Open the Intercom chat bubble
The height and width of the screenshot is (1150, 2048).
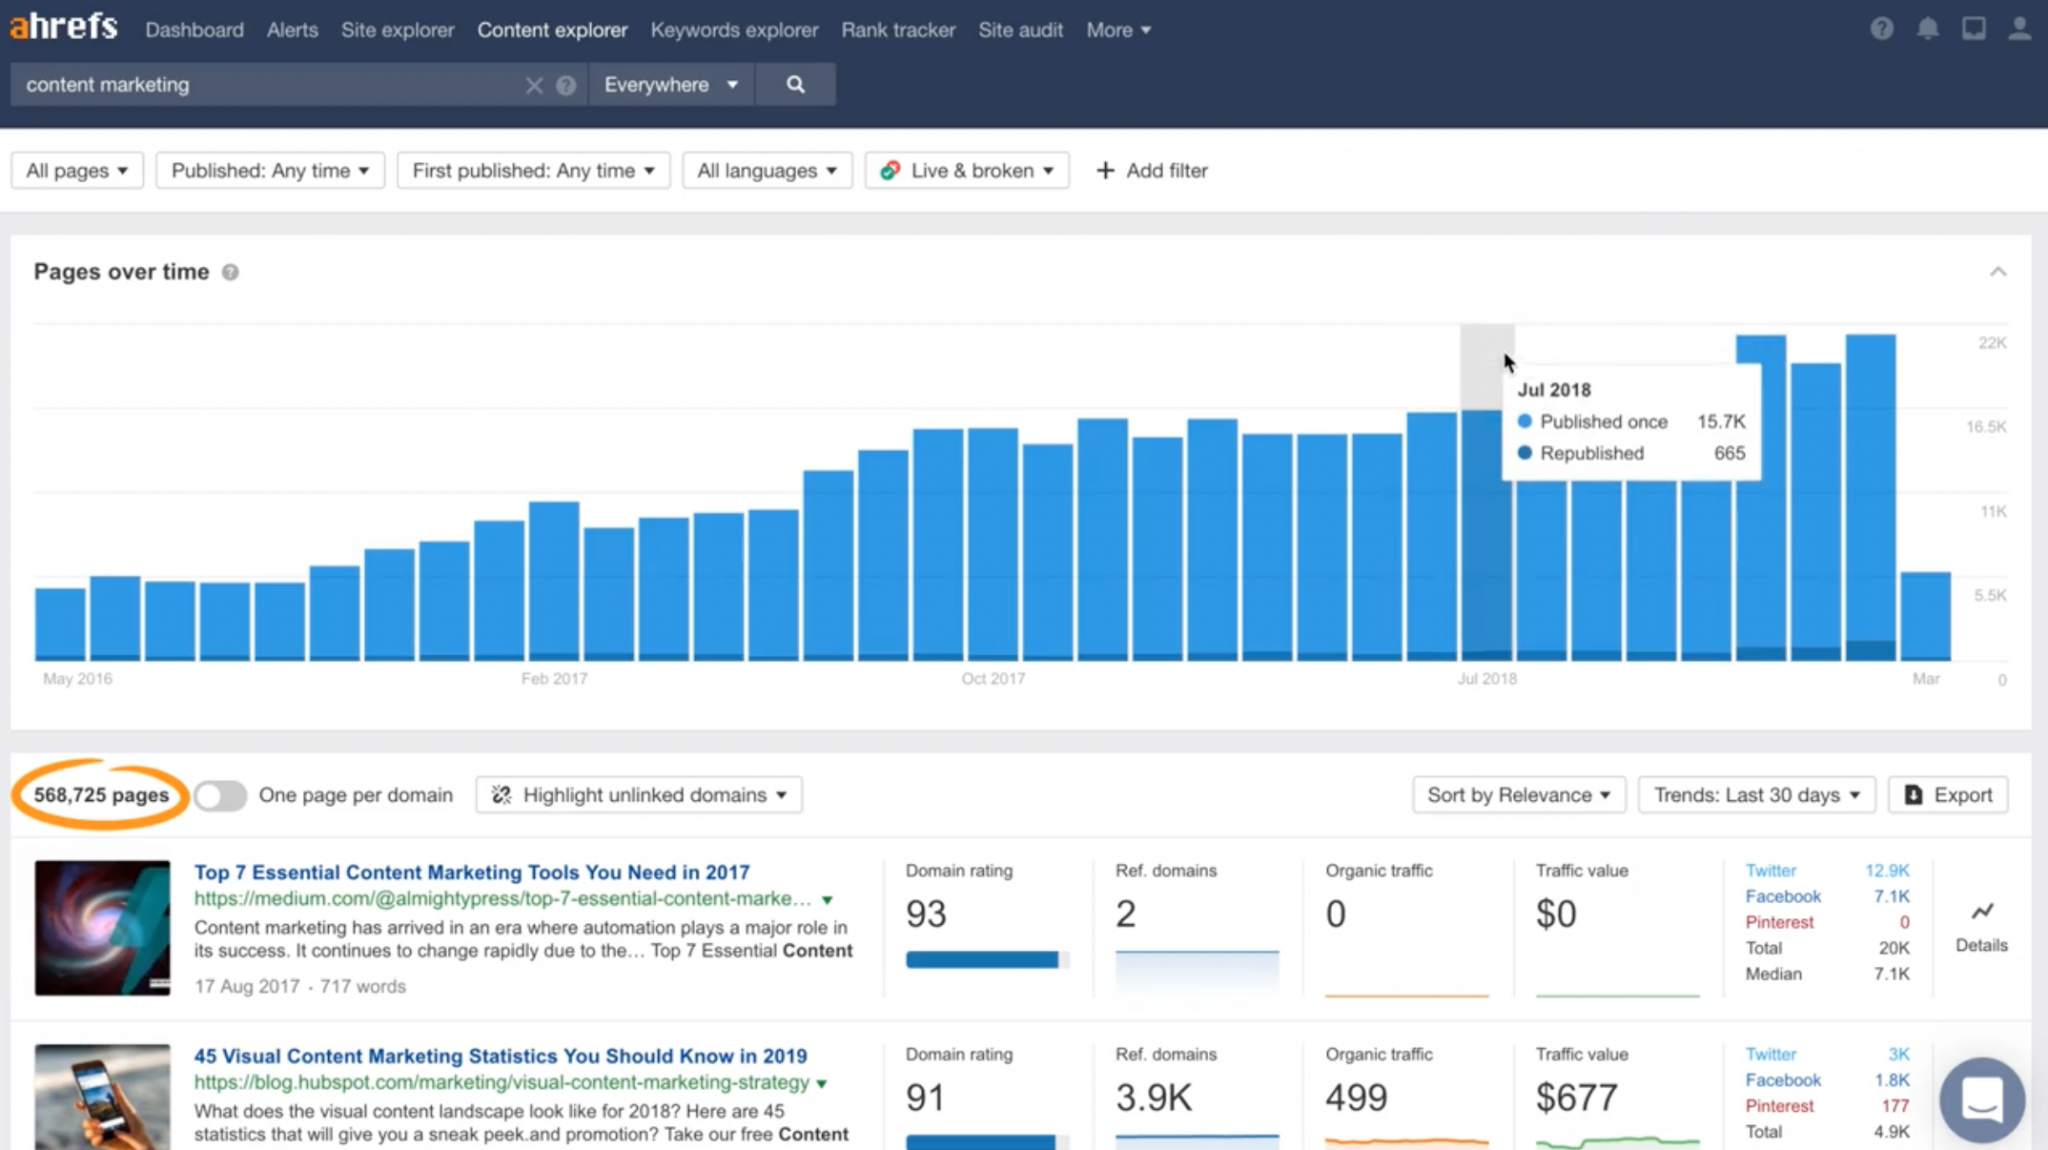coord(1983,1100)
